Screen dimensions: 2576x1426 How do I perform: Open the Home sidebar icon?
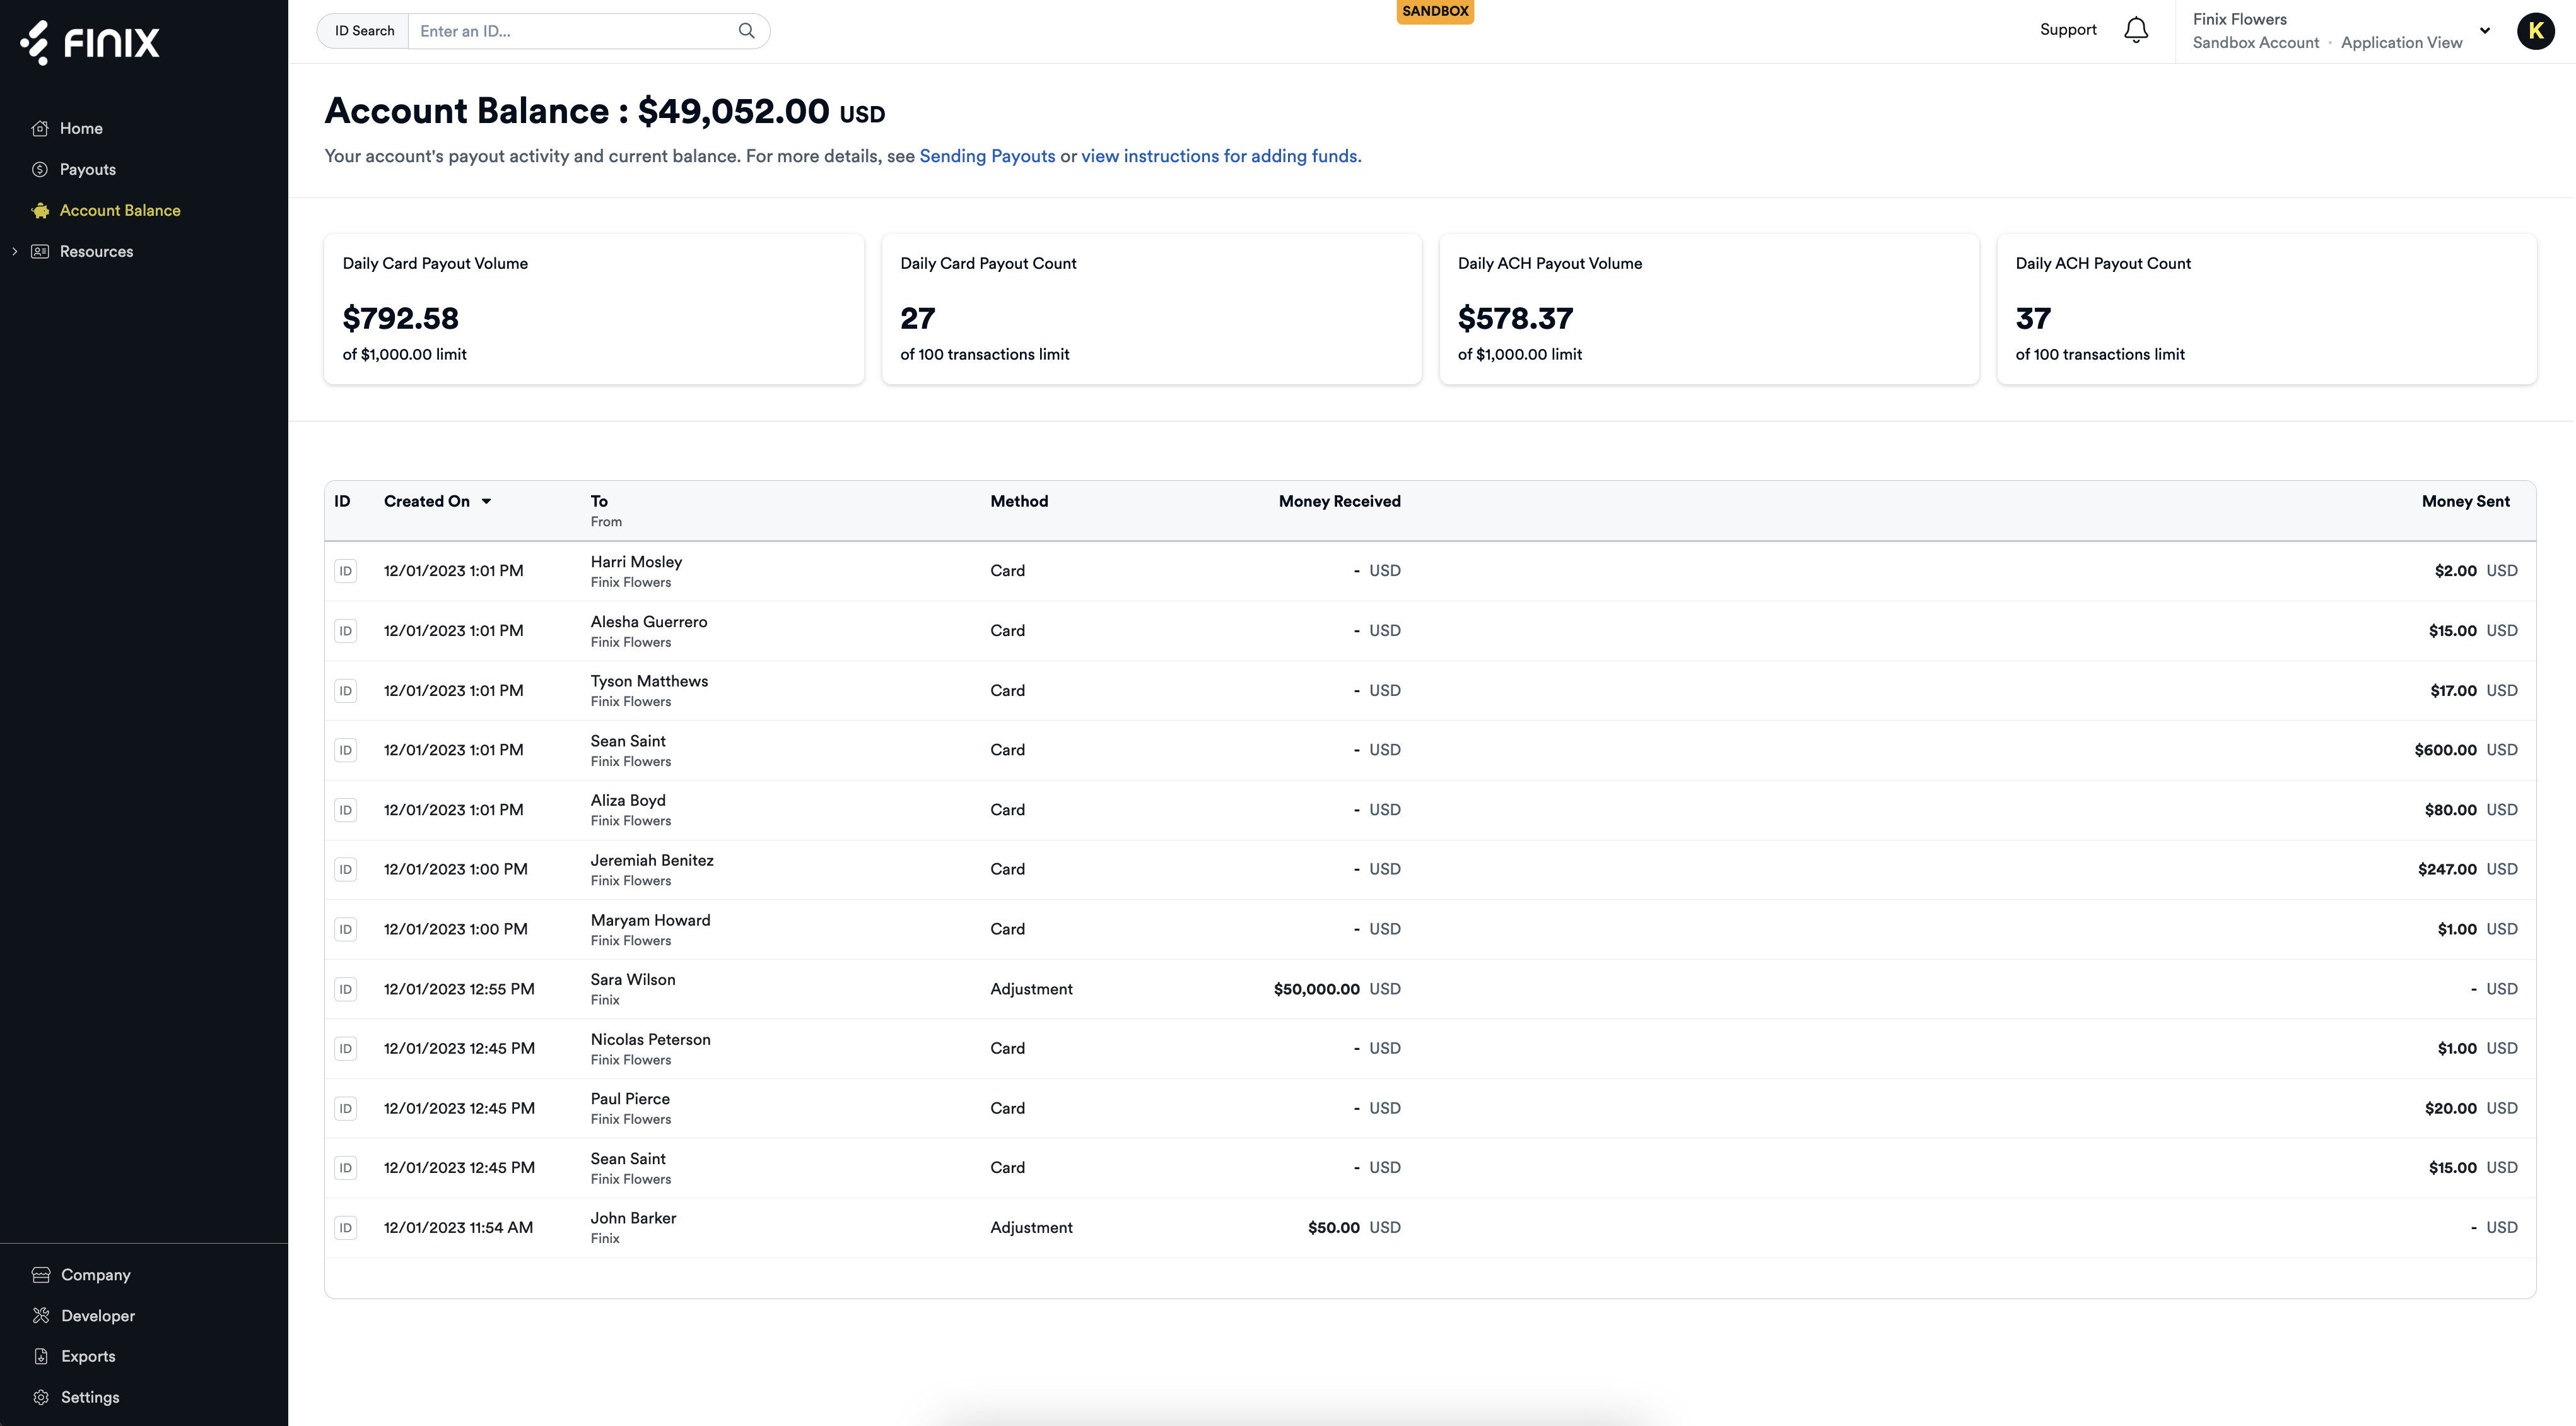pos(40,128)
